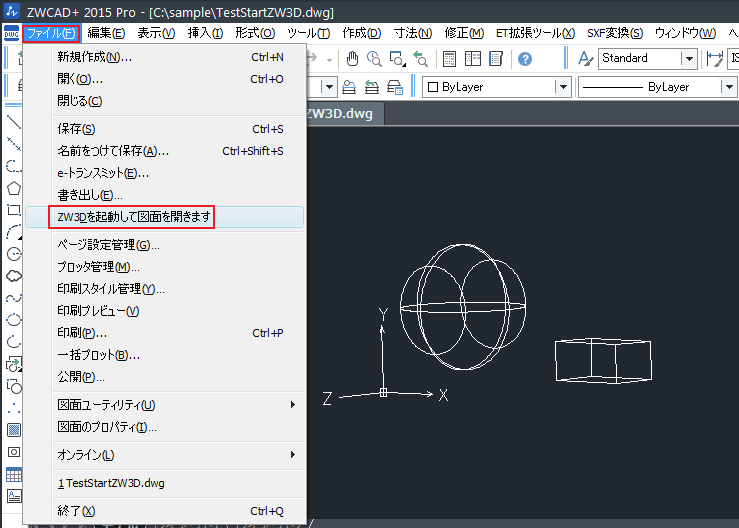Open the 修正(M) menu

pyautogui.click(x=464, y=33)
